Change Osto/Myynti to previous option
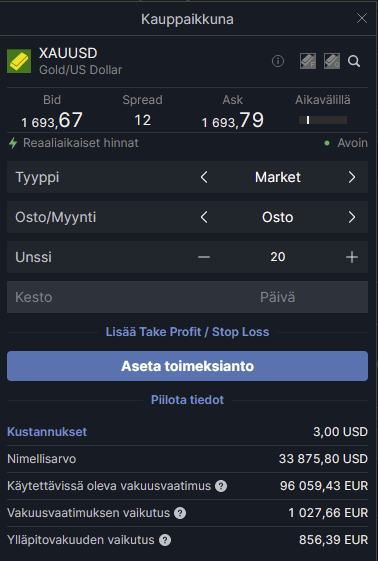Image resolution: width=378 pixels, height=561 pixels. [x=204, y=217]
